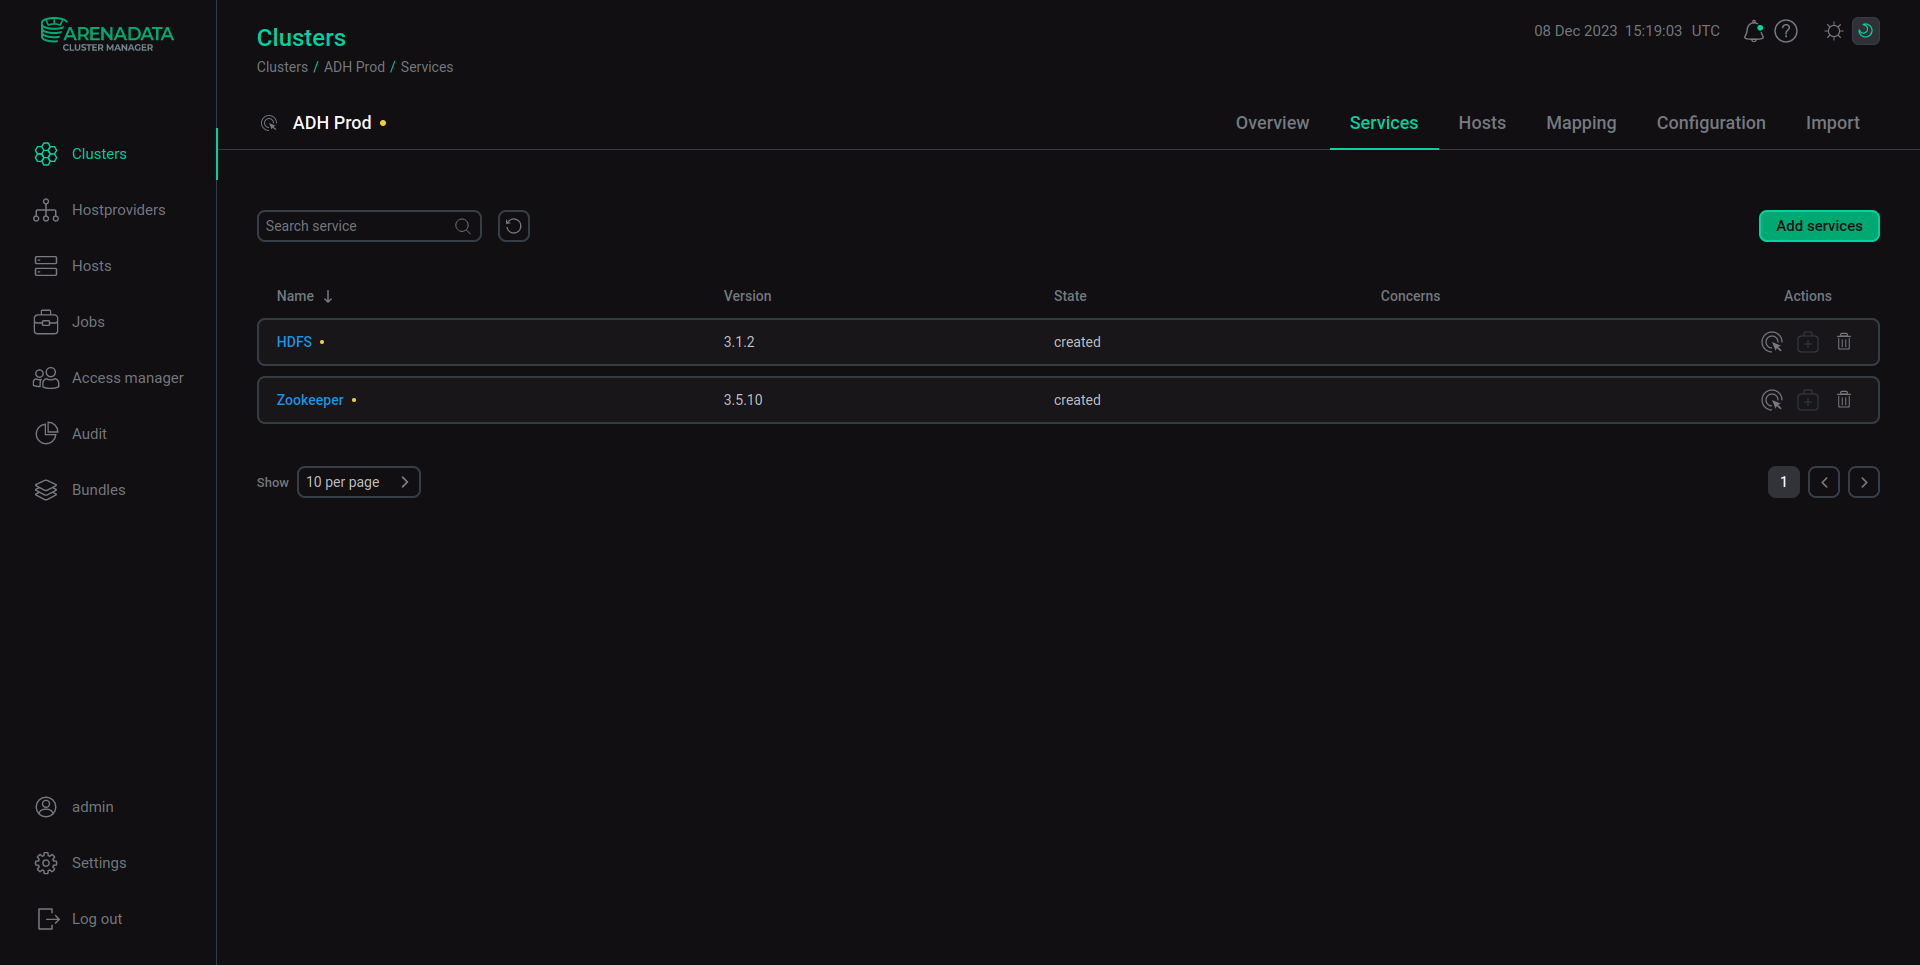The height and width of the screenshot is (965, 1920).
Task: Switch to light theme sun icon
Action: pos(1833,31)
